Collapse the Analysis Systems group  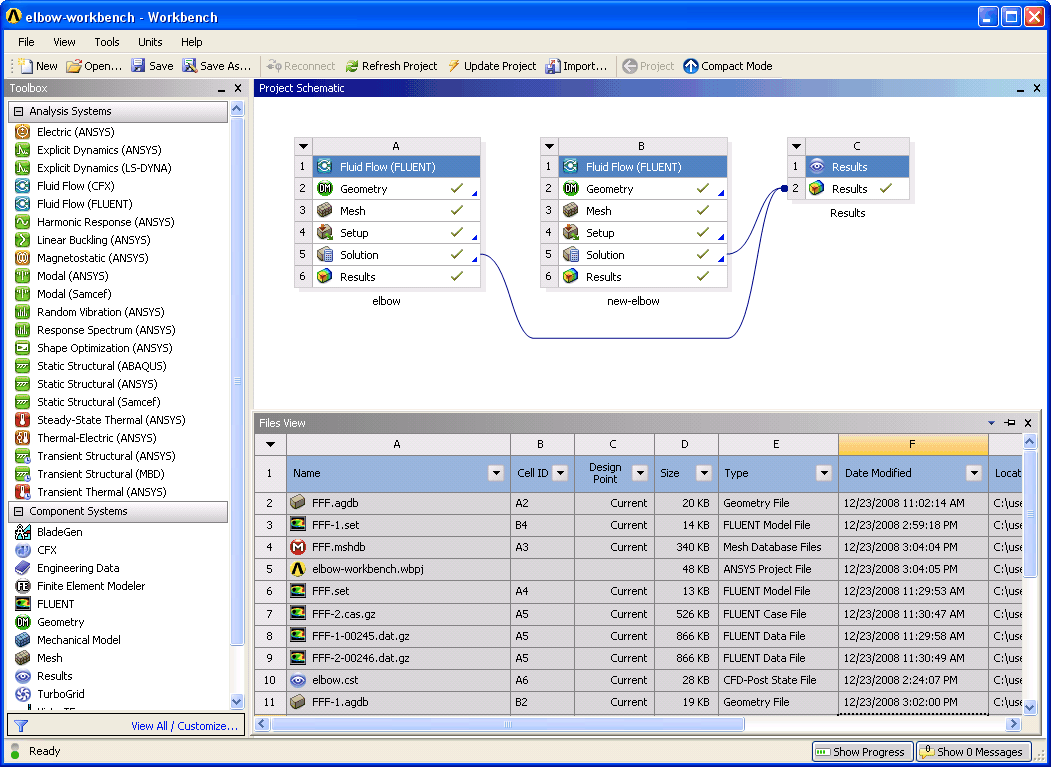click(19, 111)
